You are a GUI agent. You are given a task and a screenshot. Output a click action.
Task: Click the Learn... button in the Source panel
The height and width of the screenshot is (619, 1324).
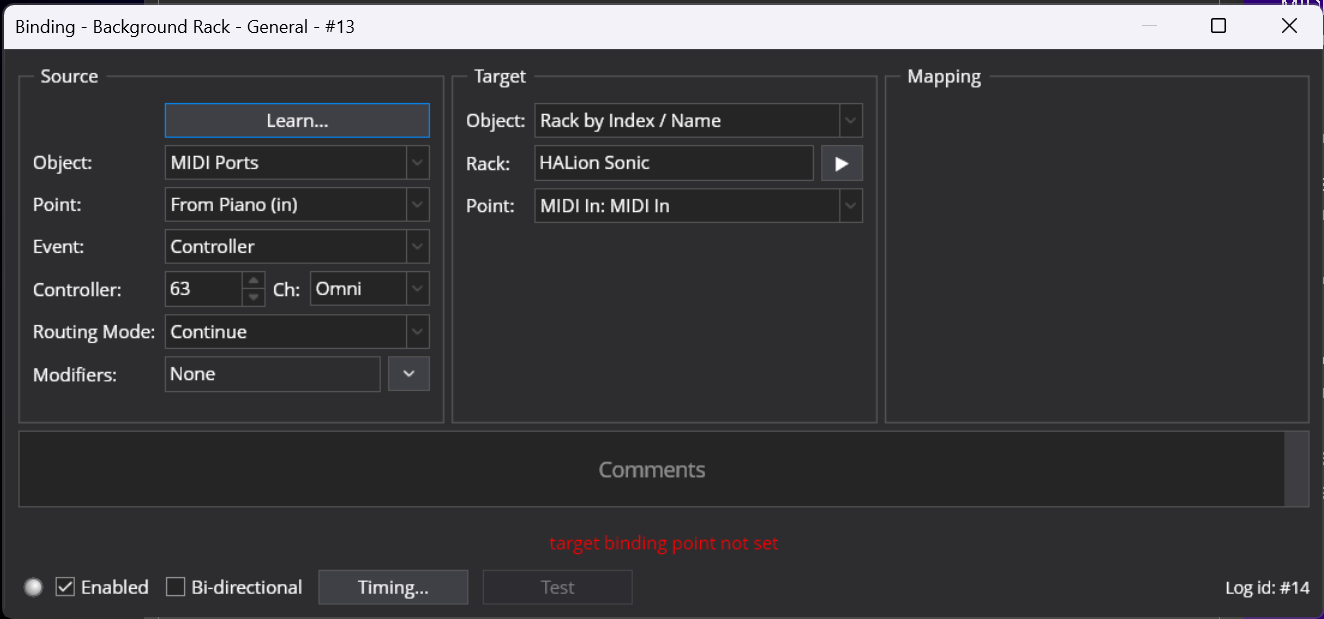click(297, 121)
